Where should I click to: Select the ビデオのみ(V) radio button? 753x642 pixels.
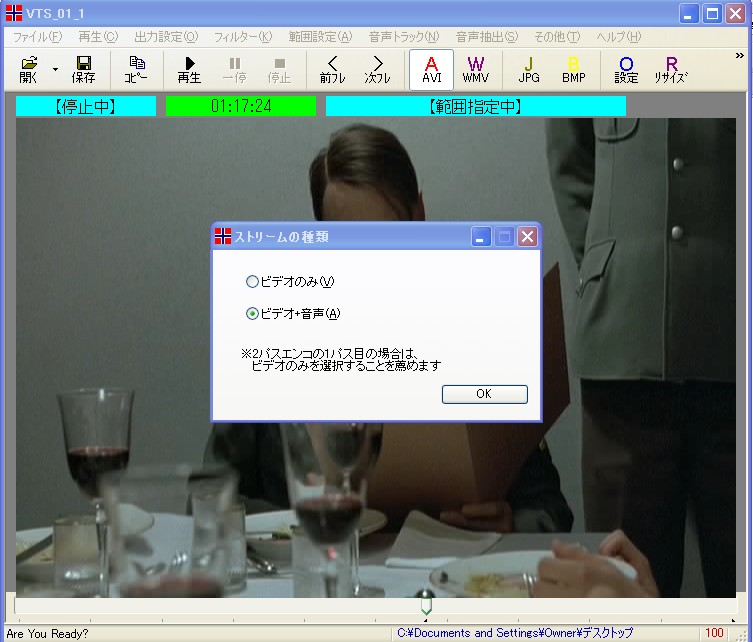(x=252, y=281)
